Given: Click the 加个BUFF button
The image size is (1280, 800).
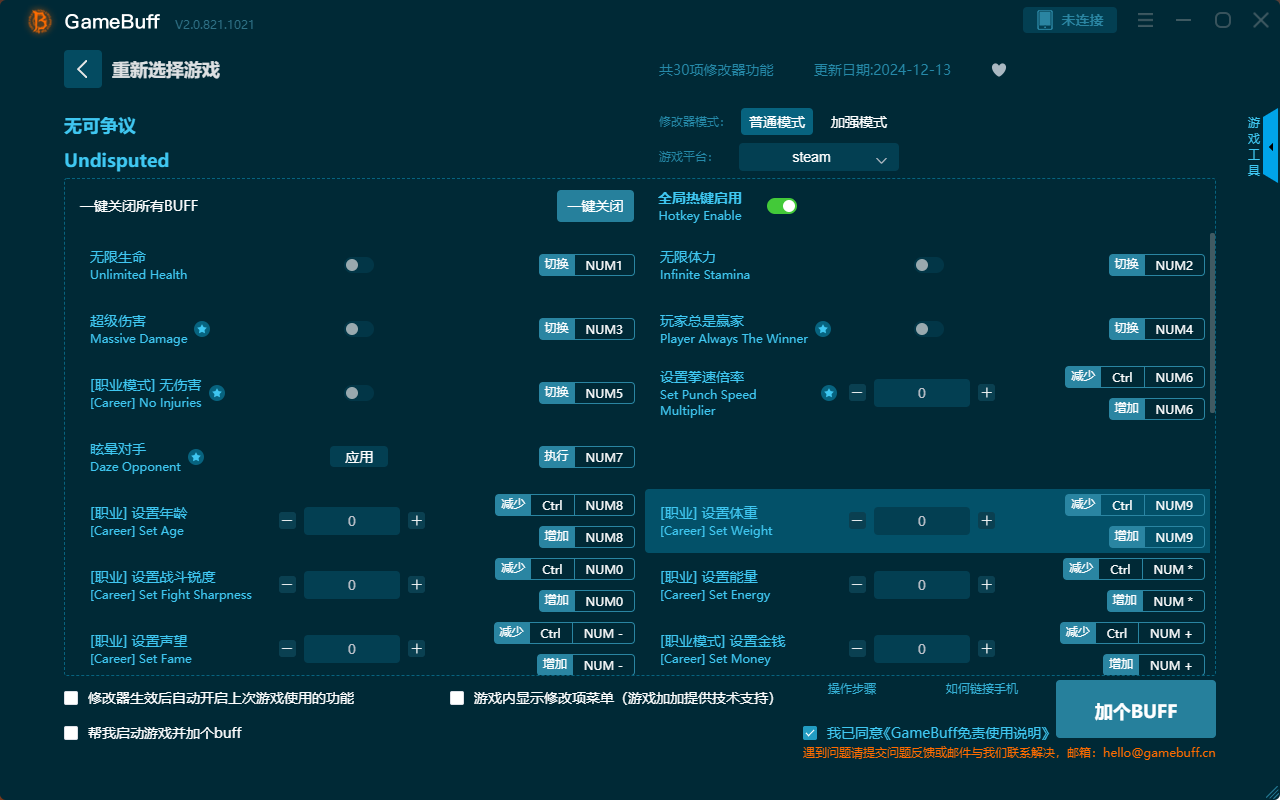Looking at the screenshot, I should point(1135,709).
